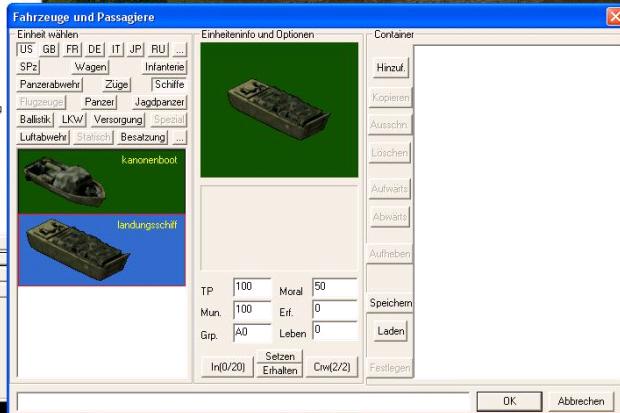Choose the Panzerabwehr unit category
Image resolution: width=620 pixels, height=413 pixels.
(x=50, y=85)
